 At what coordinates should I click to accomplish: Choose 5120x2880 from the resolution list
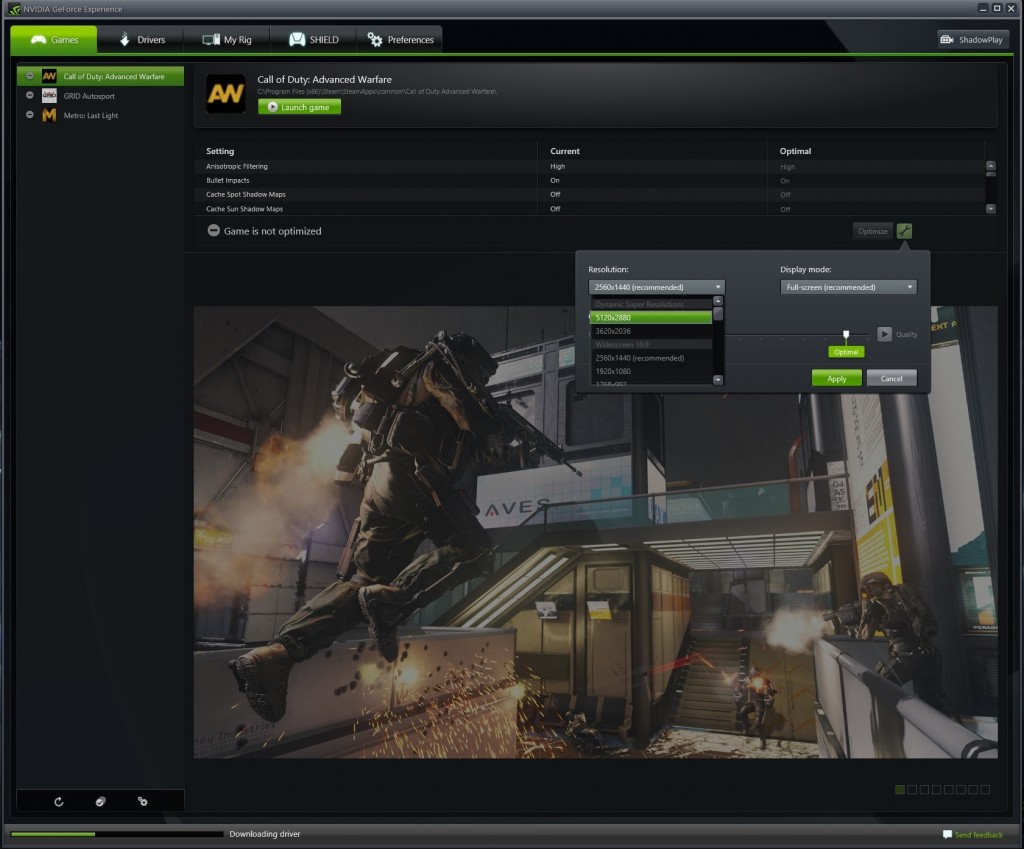651,317
